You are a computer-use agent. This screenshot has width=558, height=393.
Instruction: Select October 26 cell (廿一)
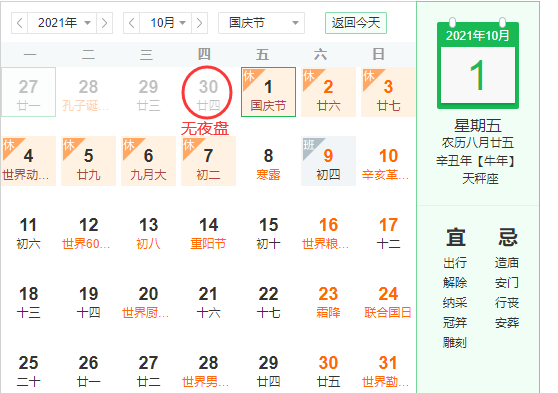tap(88, 368)
